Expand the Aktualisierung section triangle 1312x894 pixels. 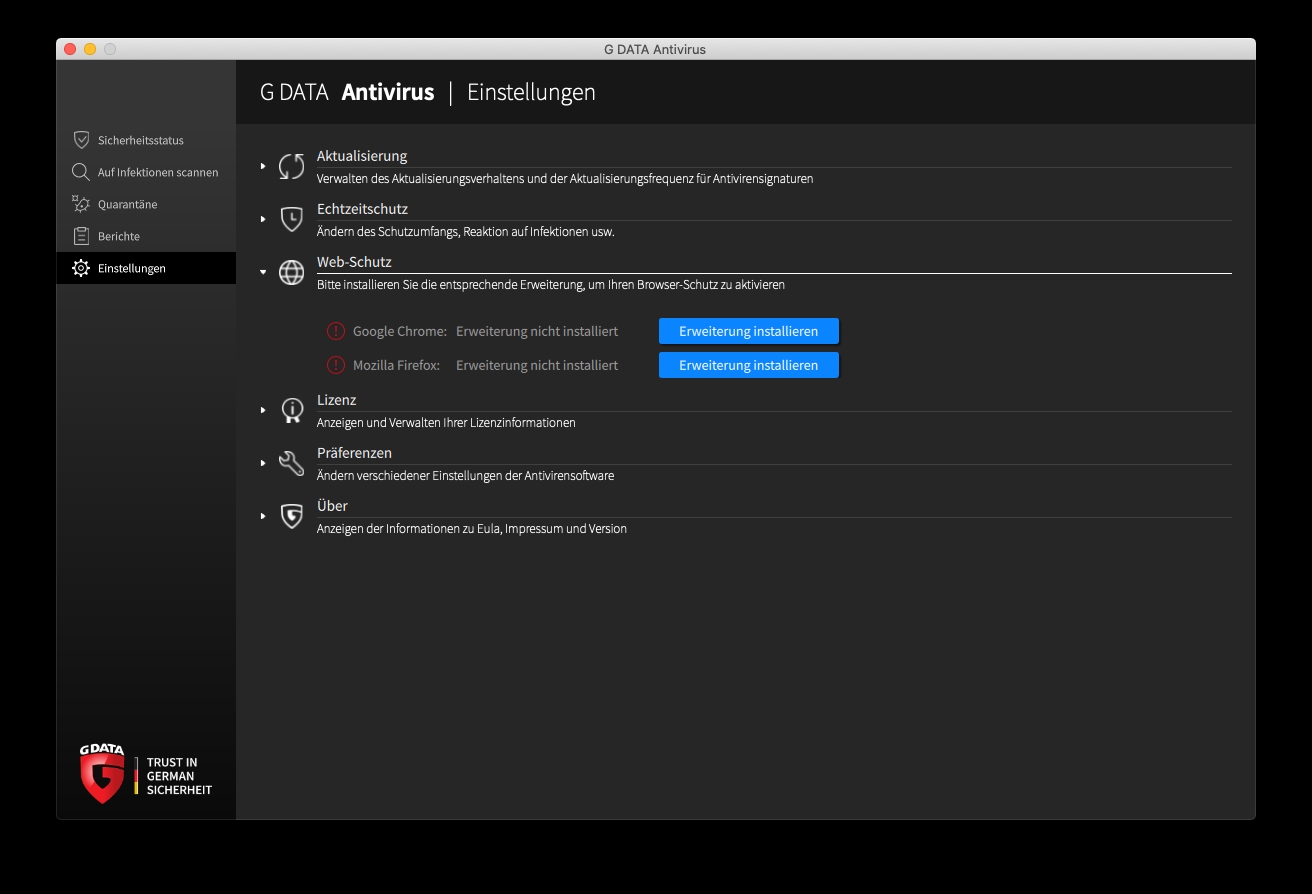point(263,166)
